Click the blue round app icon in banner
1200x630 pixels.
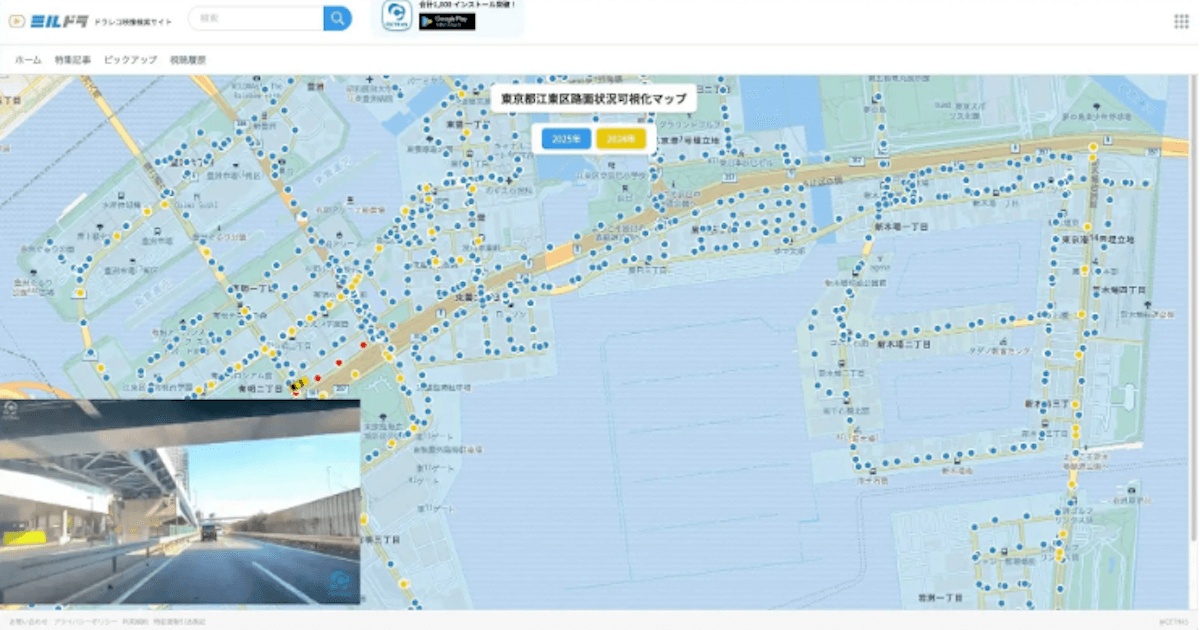click(396, 17)
